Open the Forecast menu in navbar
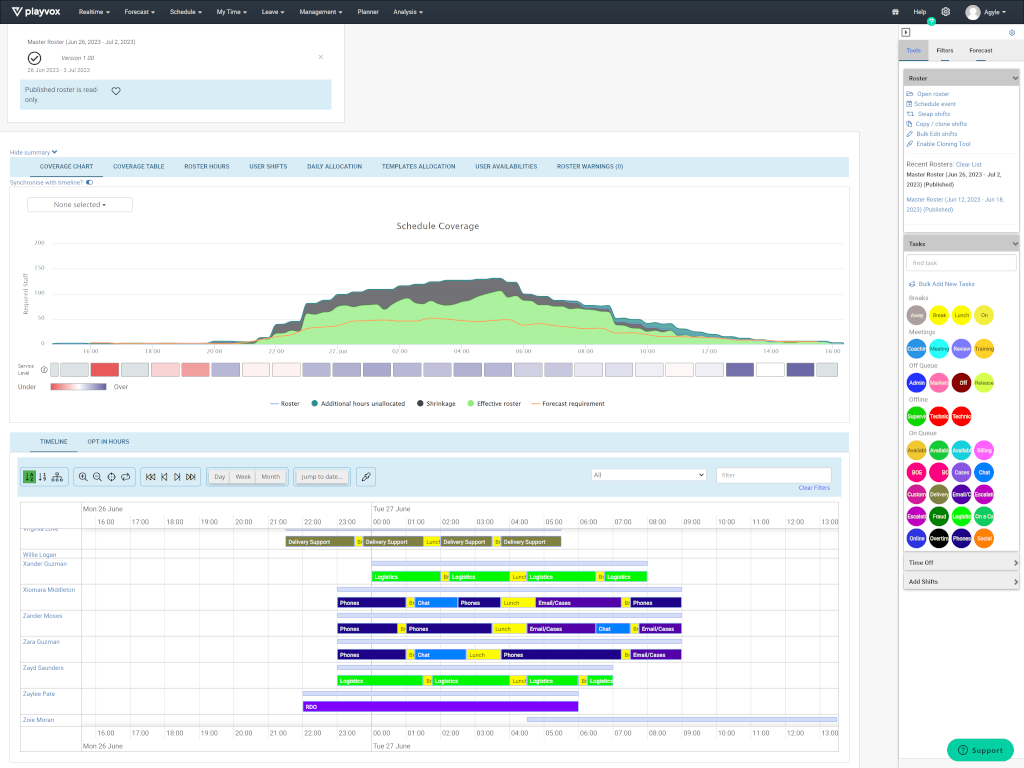 141,12
